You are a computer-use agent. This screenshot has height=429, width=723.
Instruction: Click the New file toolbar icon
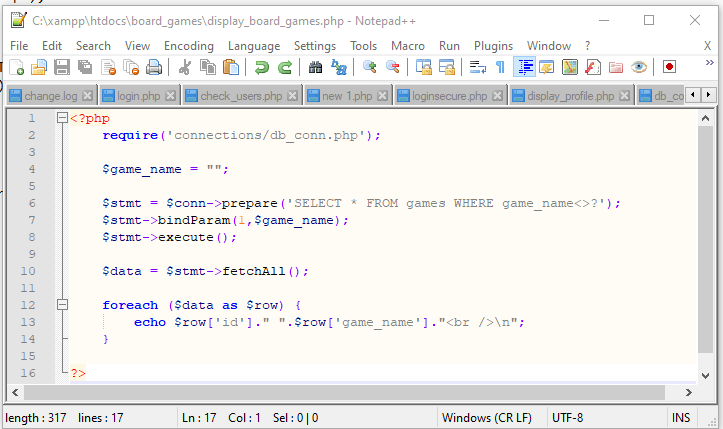17,68
